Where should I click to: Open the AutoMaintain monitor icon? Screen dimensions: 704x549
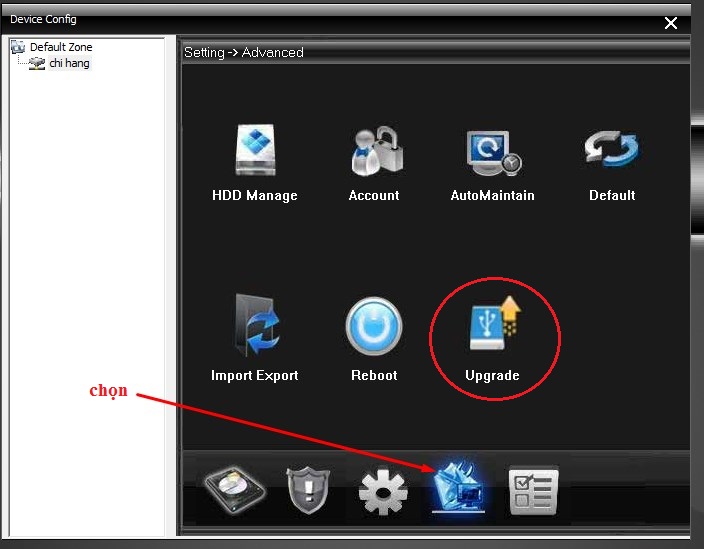point(492,152)
